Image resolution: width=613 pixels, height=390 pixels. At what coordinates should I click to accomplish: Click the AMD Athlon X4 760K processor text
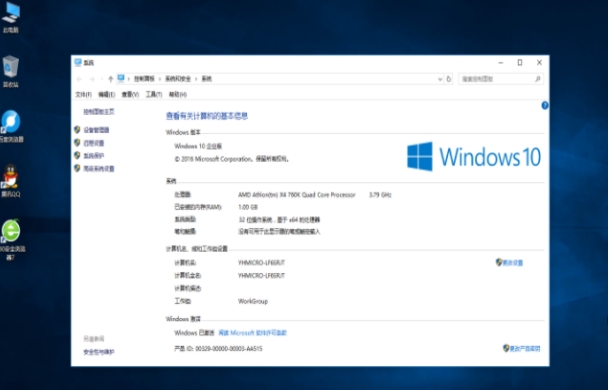297,195
